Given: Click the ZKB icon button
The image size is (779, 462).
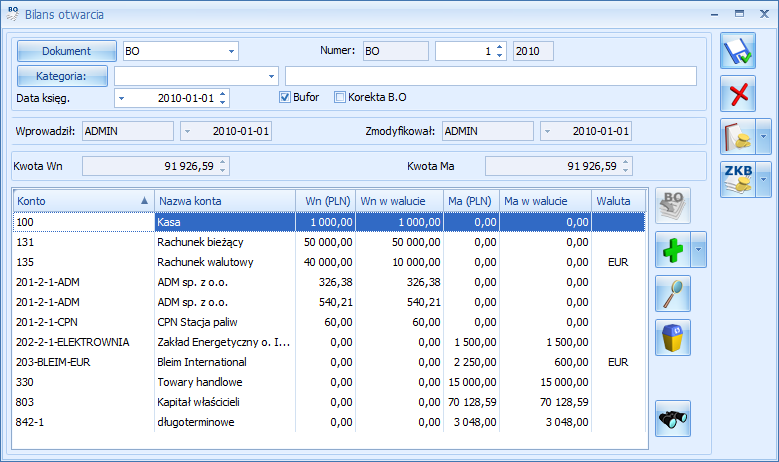Looking at the screenshot, I should click(x=738, y=179).
